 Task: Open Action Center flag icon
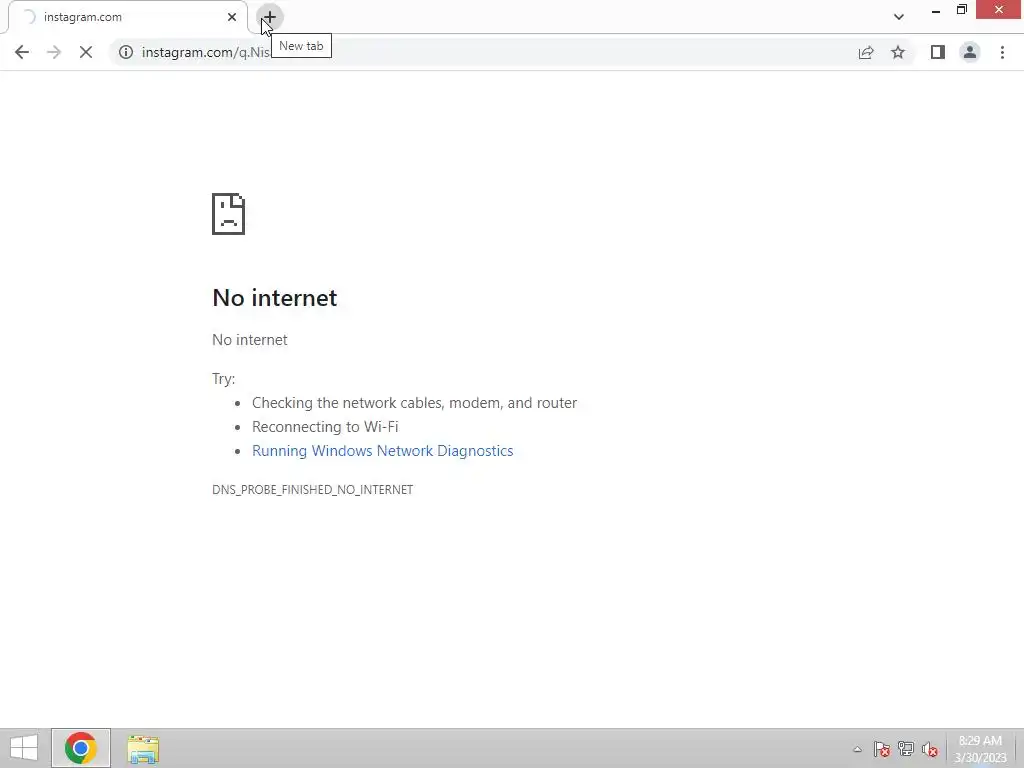point(882,749)
